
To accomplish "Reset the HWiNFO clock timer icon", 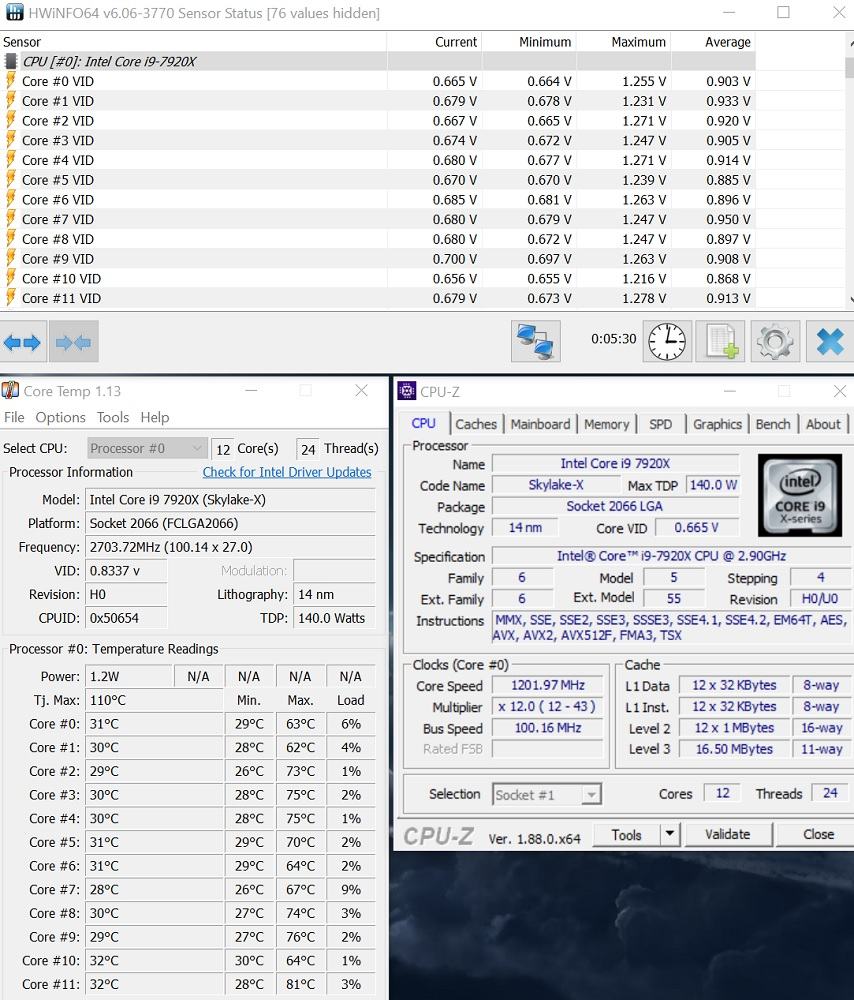I will click(x=666, y=341).
